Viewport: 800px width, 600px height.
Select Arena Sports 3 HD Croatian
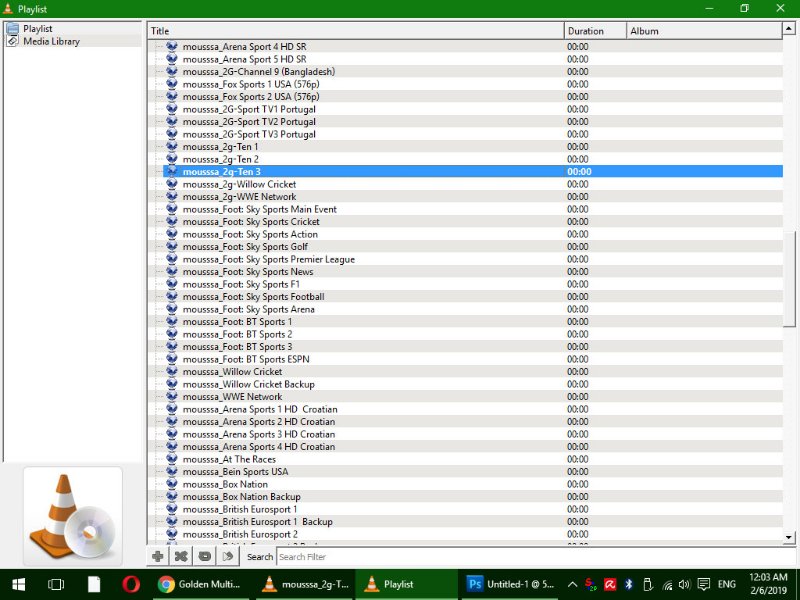[259, 434]
